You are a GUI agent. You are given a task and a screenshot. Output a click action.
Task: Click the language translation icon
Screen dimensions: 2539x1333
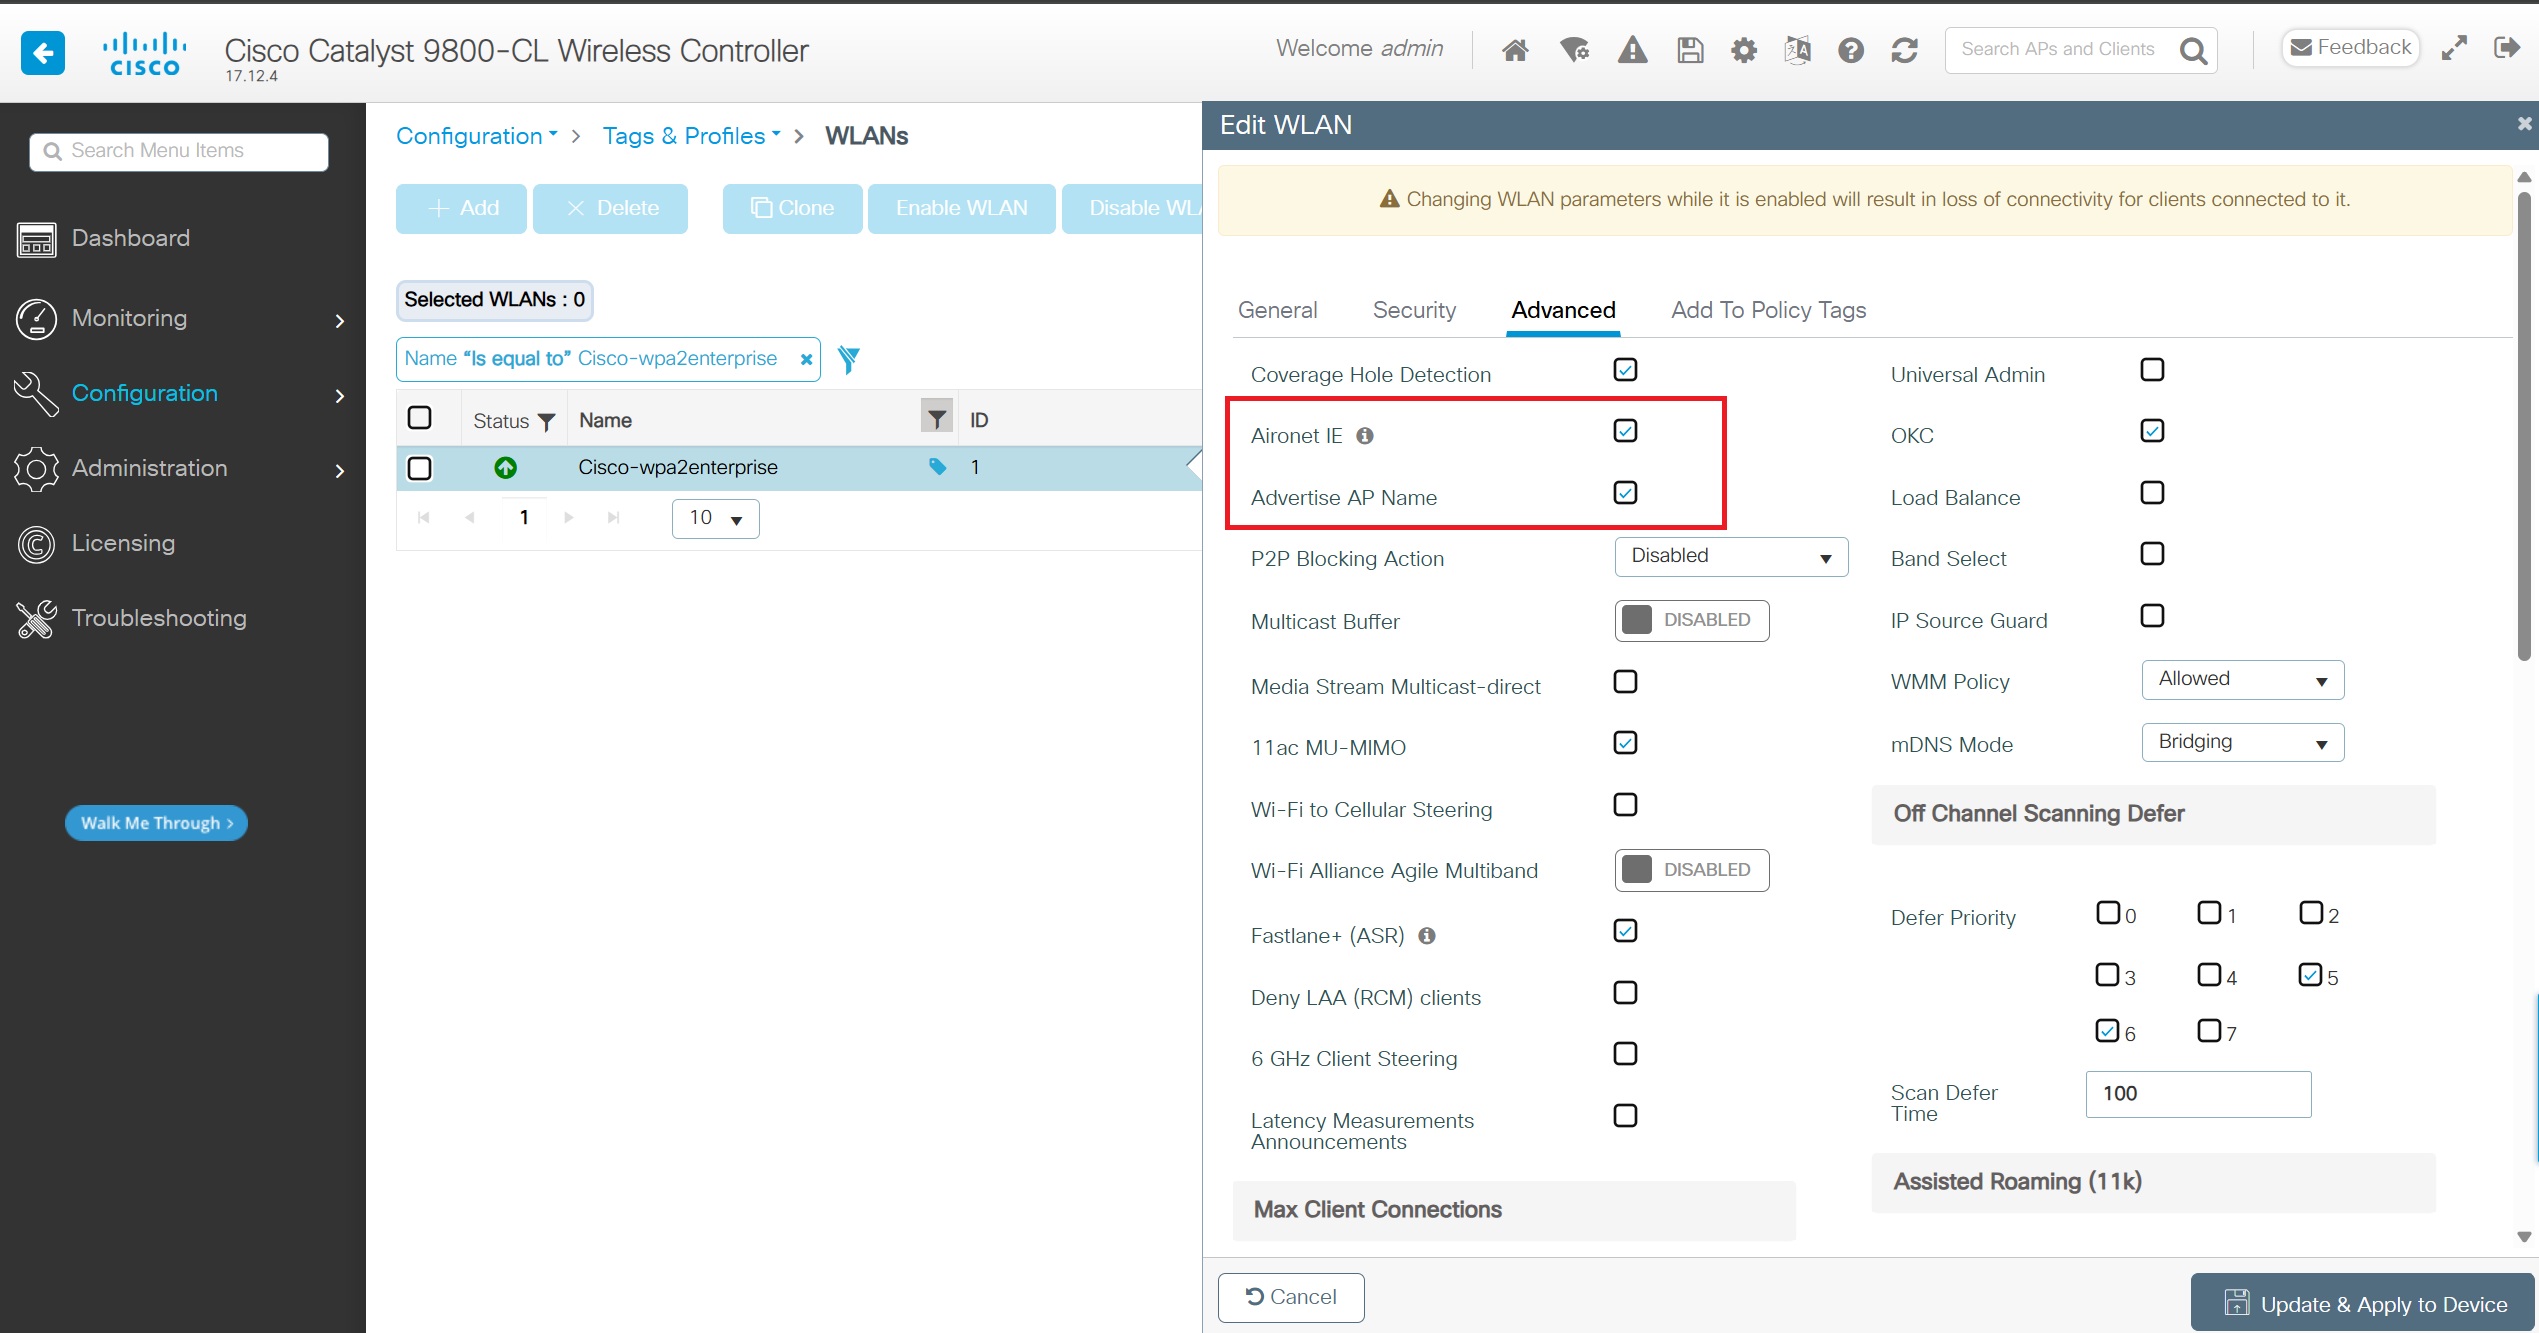click(1797, 50)
